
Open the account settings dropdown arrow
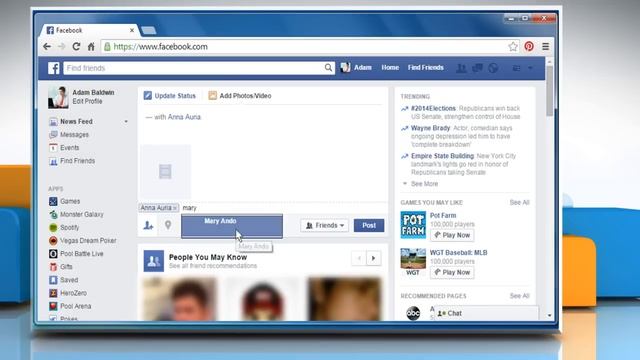[530, 68]
